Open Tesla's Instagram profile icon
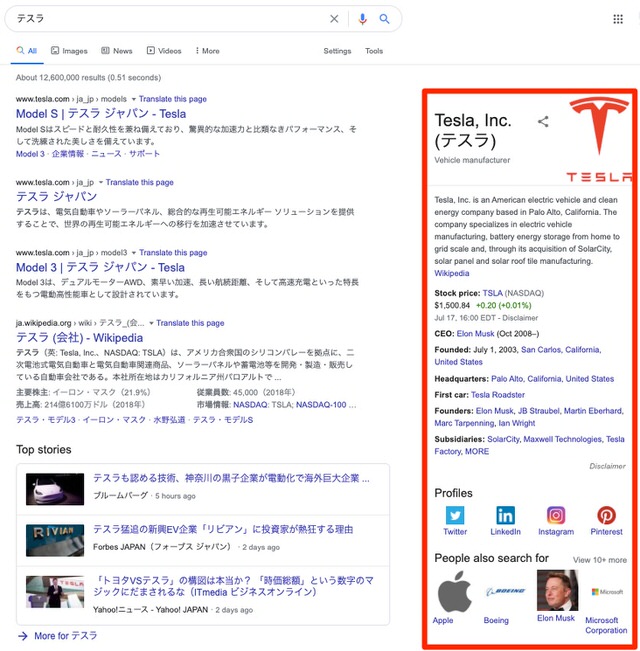 coord(556,515)
